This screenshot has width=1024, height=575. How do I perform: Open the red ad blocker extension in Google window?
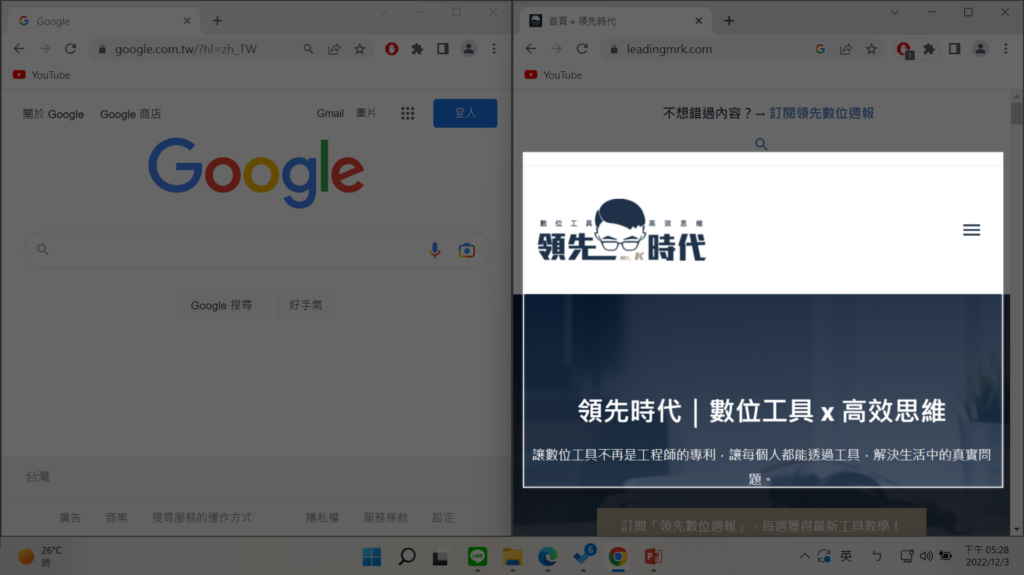391,49
